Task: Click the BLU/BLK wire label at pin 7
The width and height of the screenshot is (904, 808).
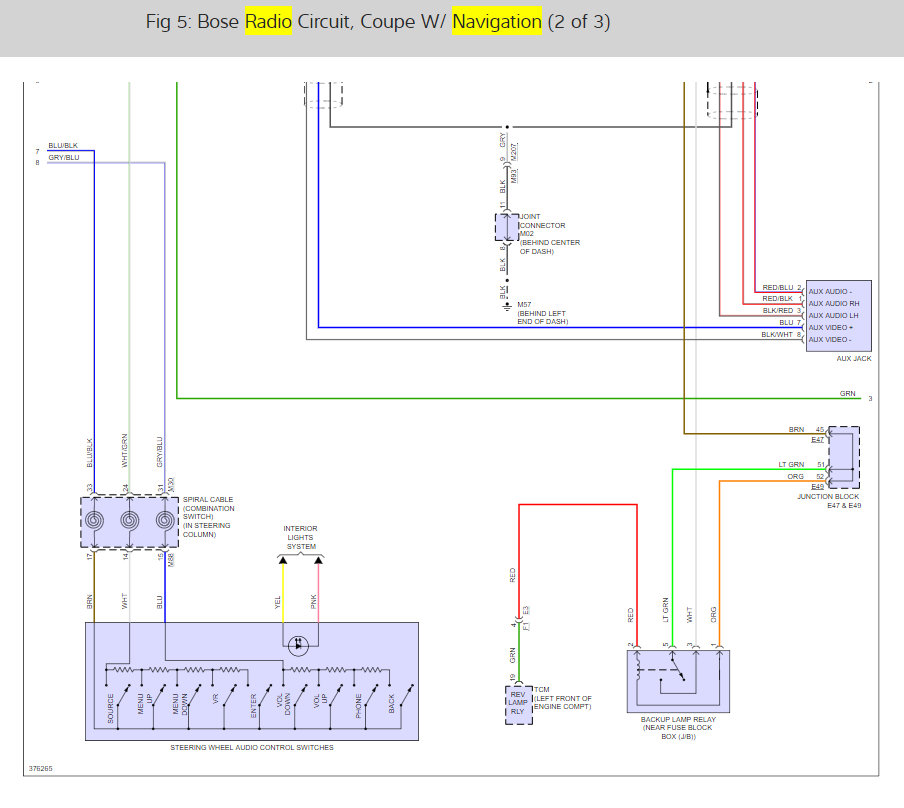Action: [63, 145]
